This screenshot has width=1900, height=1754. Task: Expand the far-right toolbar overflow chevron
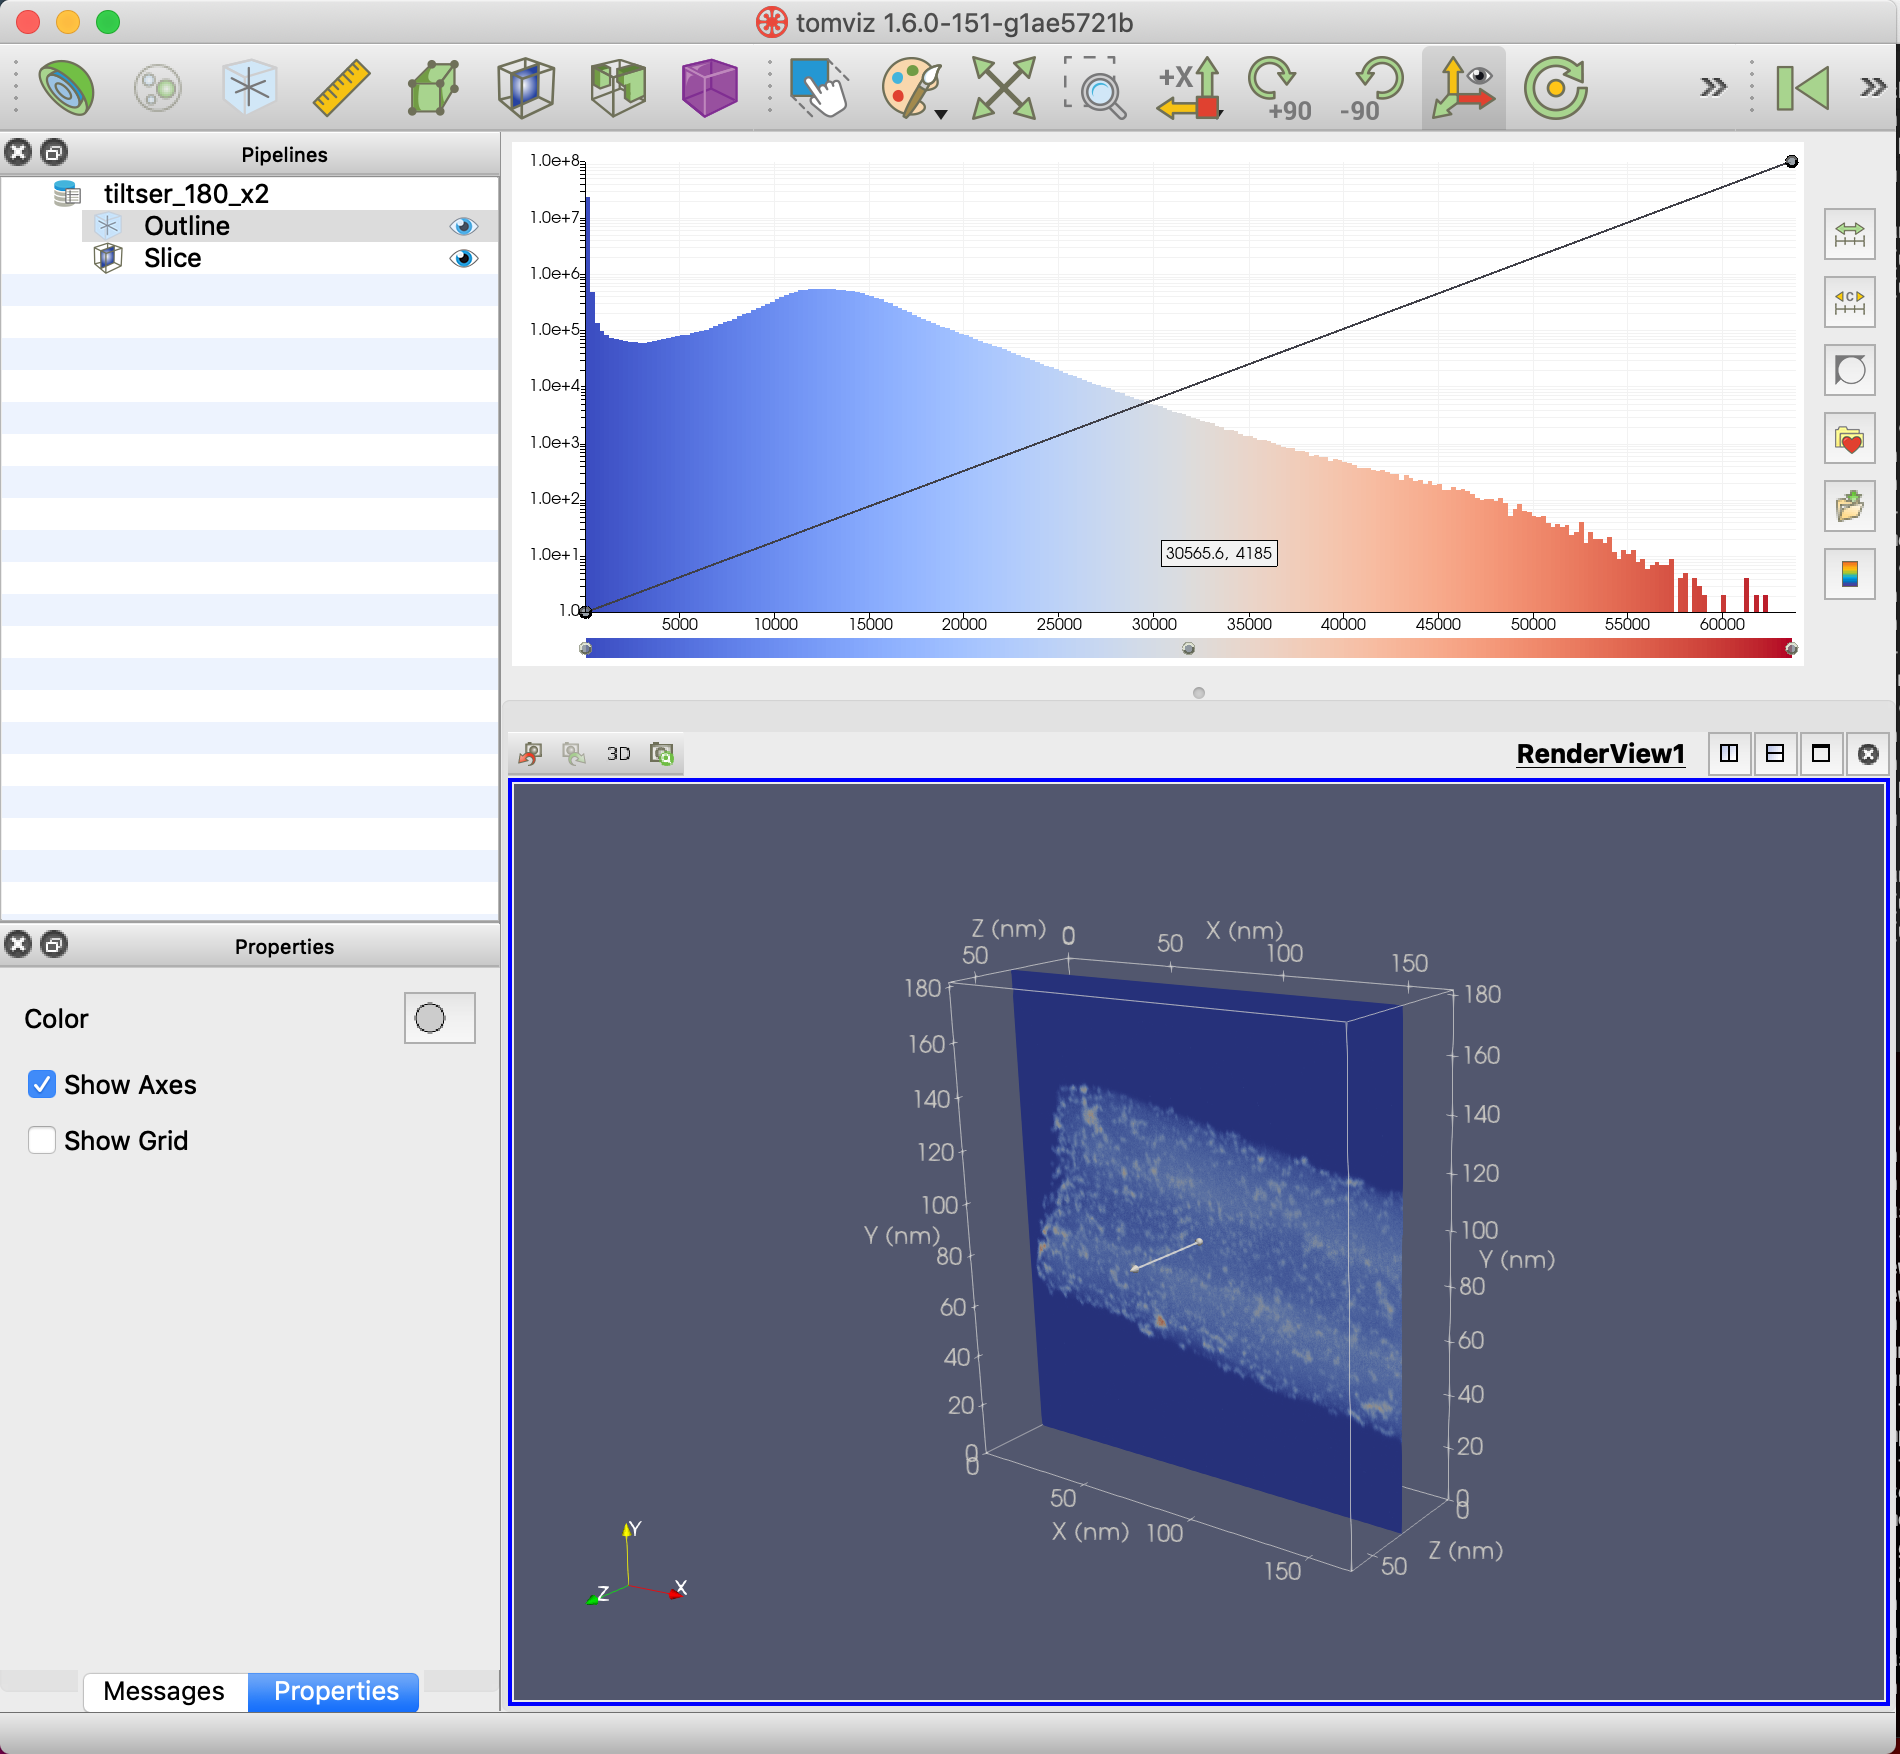point(1872,88)
